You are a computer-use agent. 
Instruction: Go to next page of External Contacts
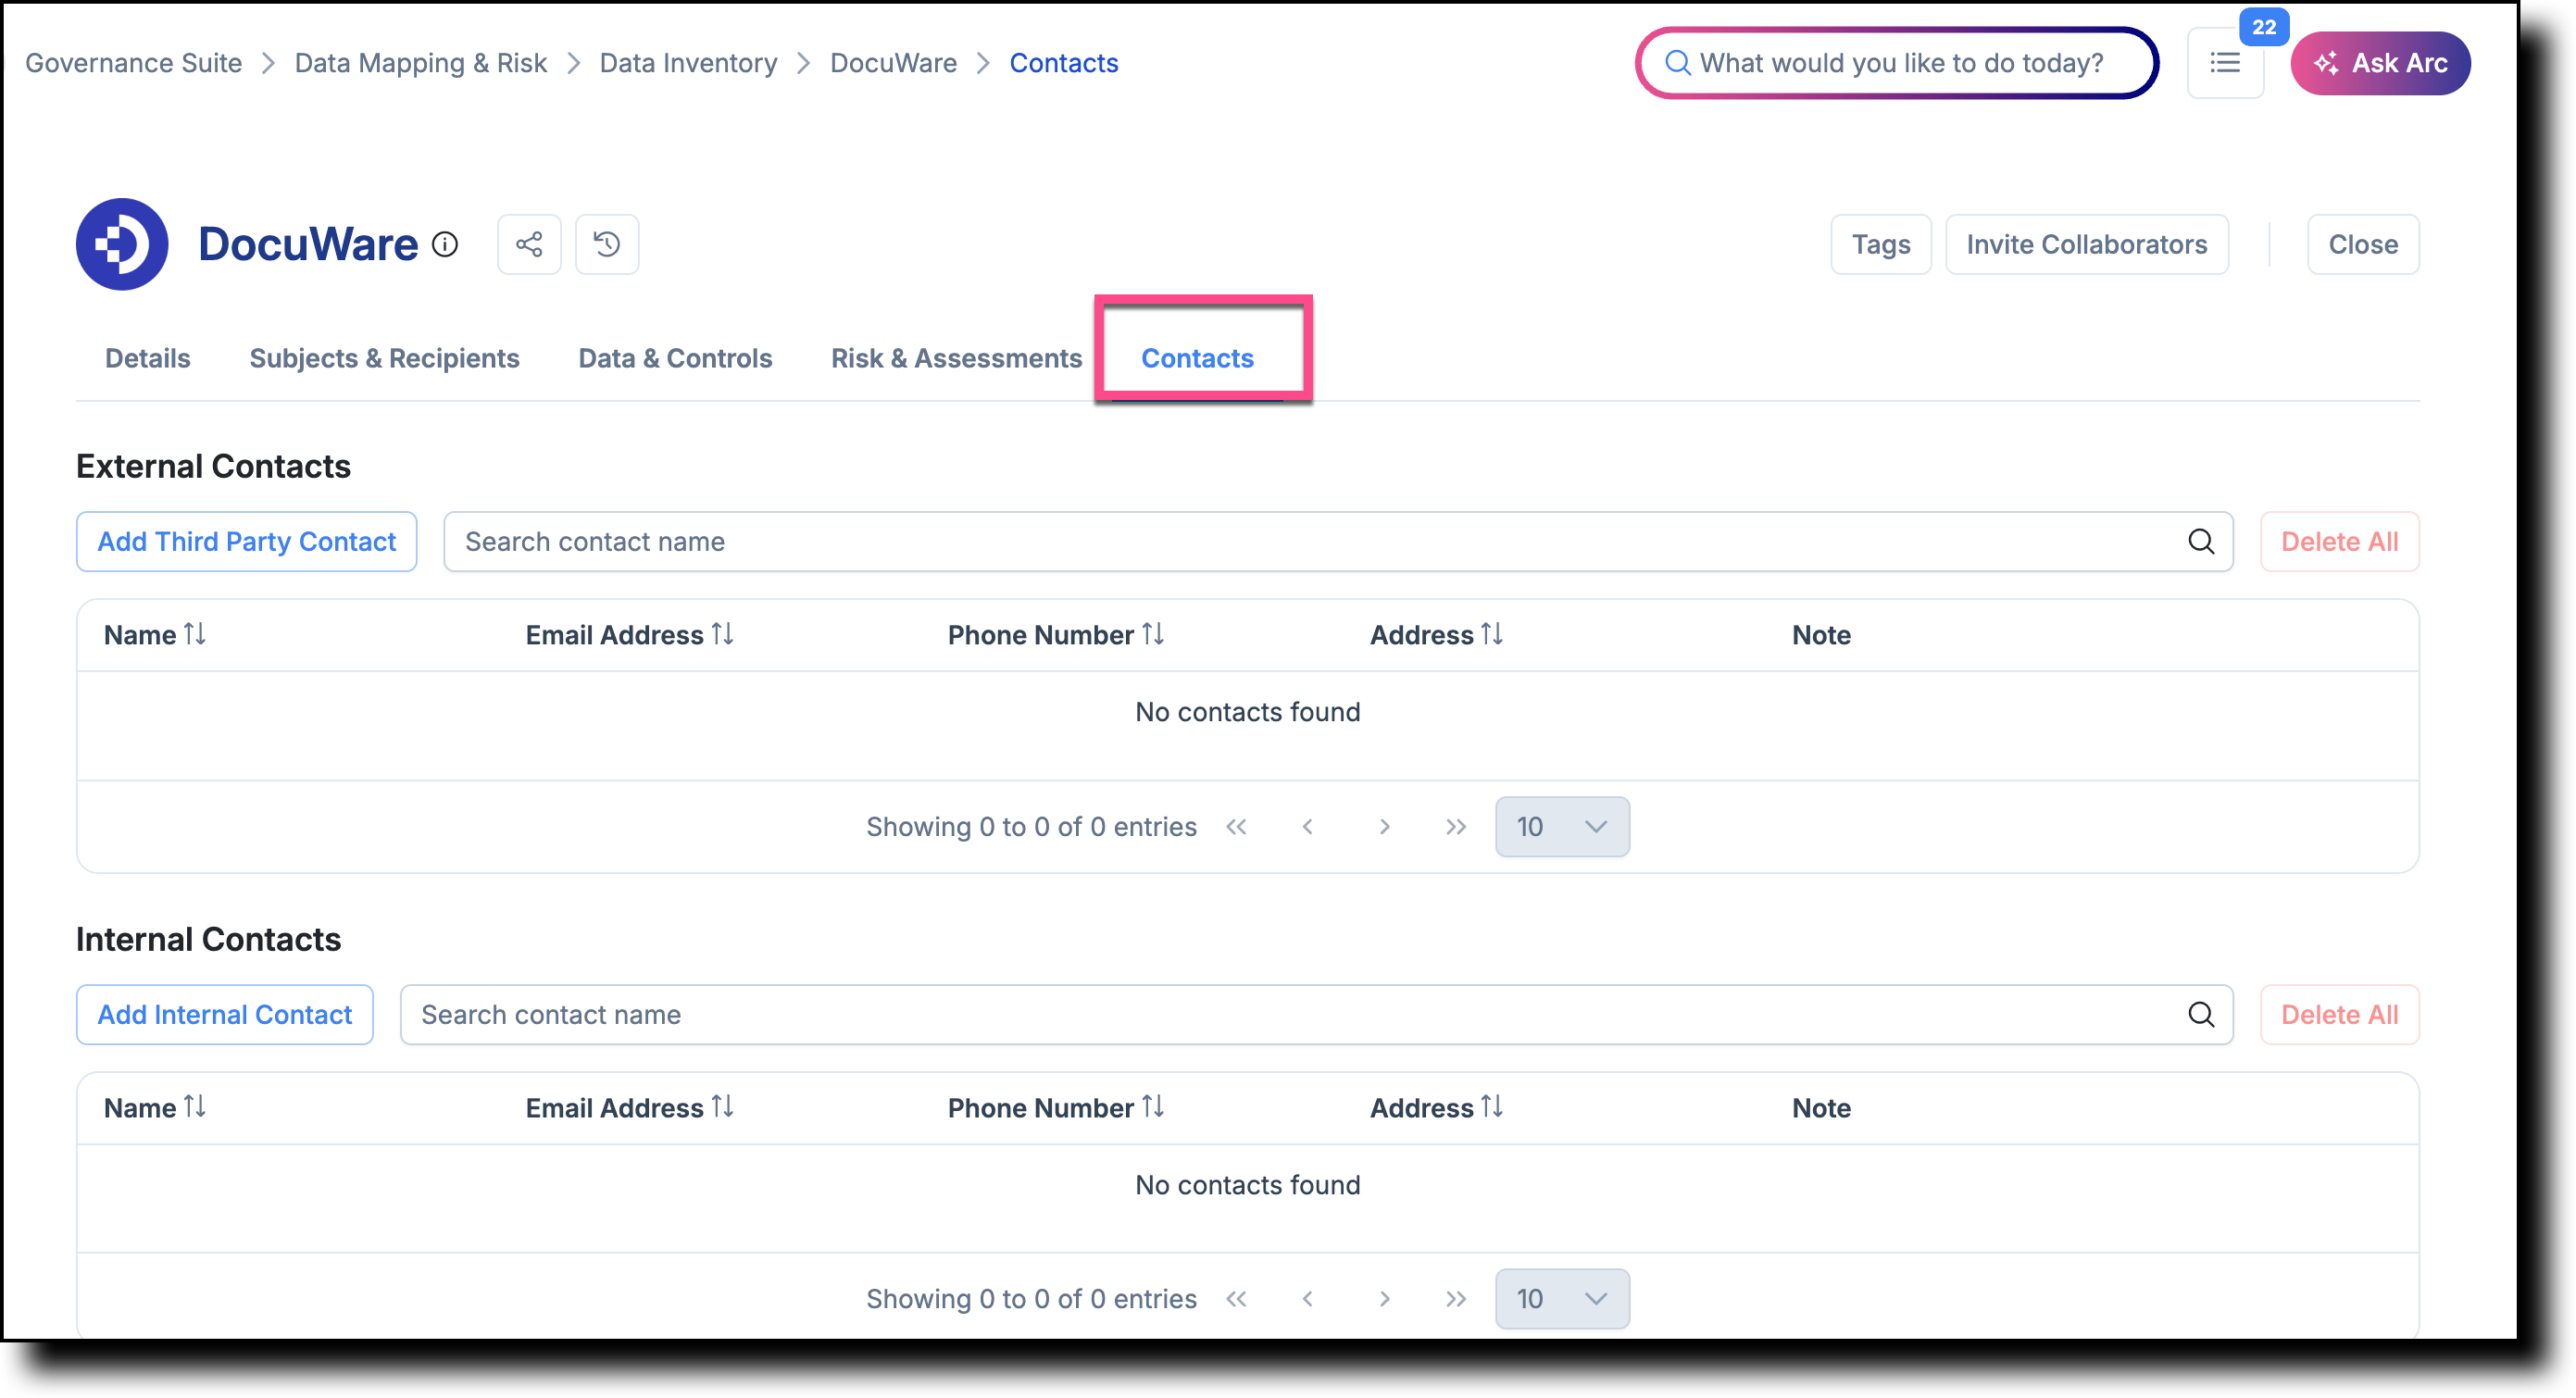(1385, 827)
